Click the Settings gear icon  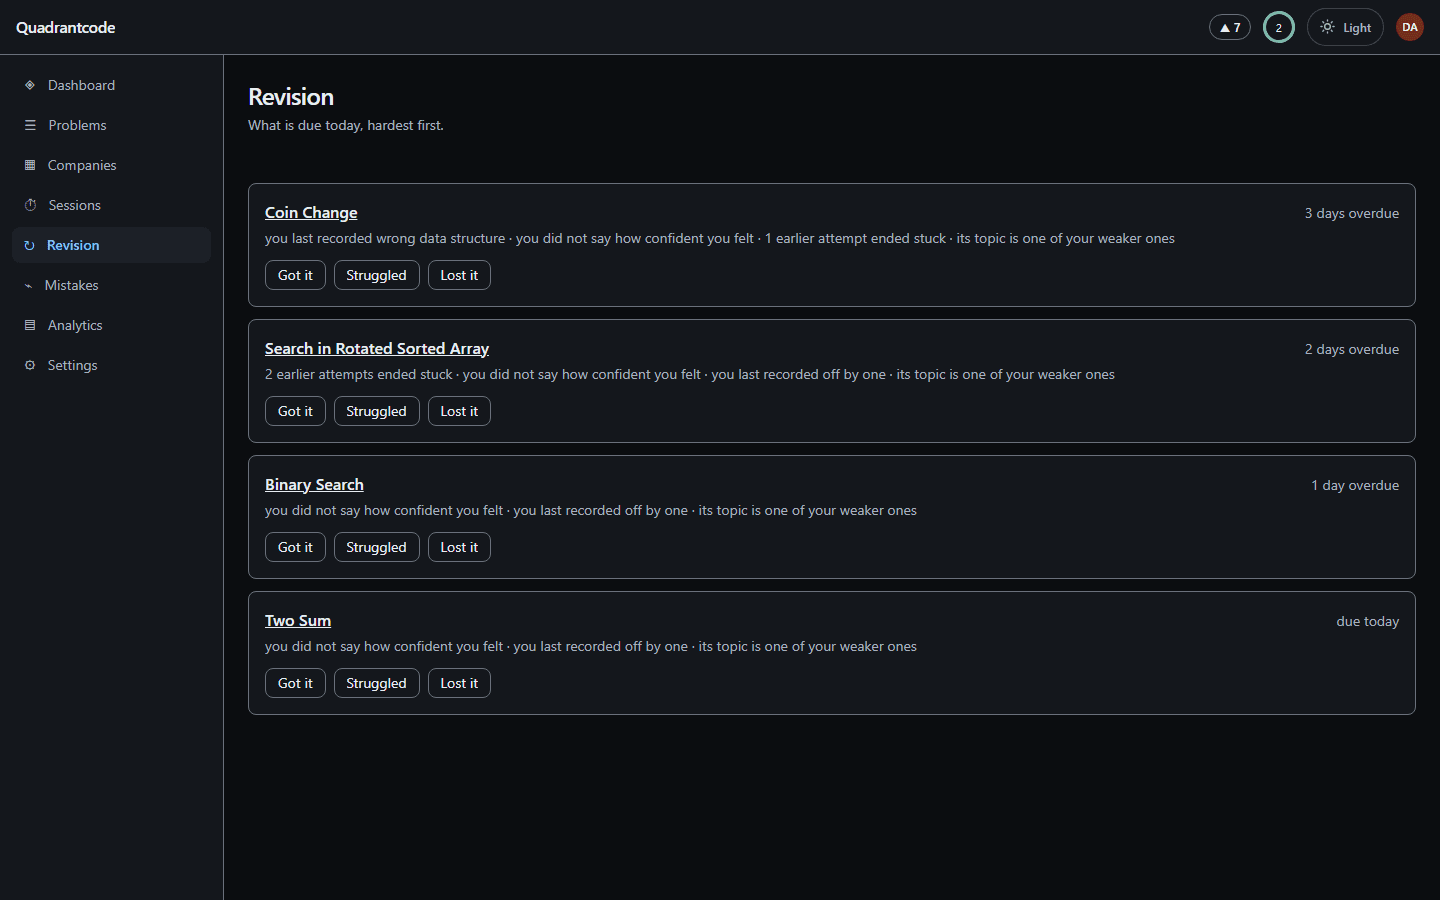pyautogui.click(x=30, y=365)
